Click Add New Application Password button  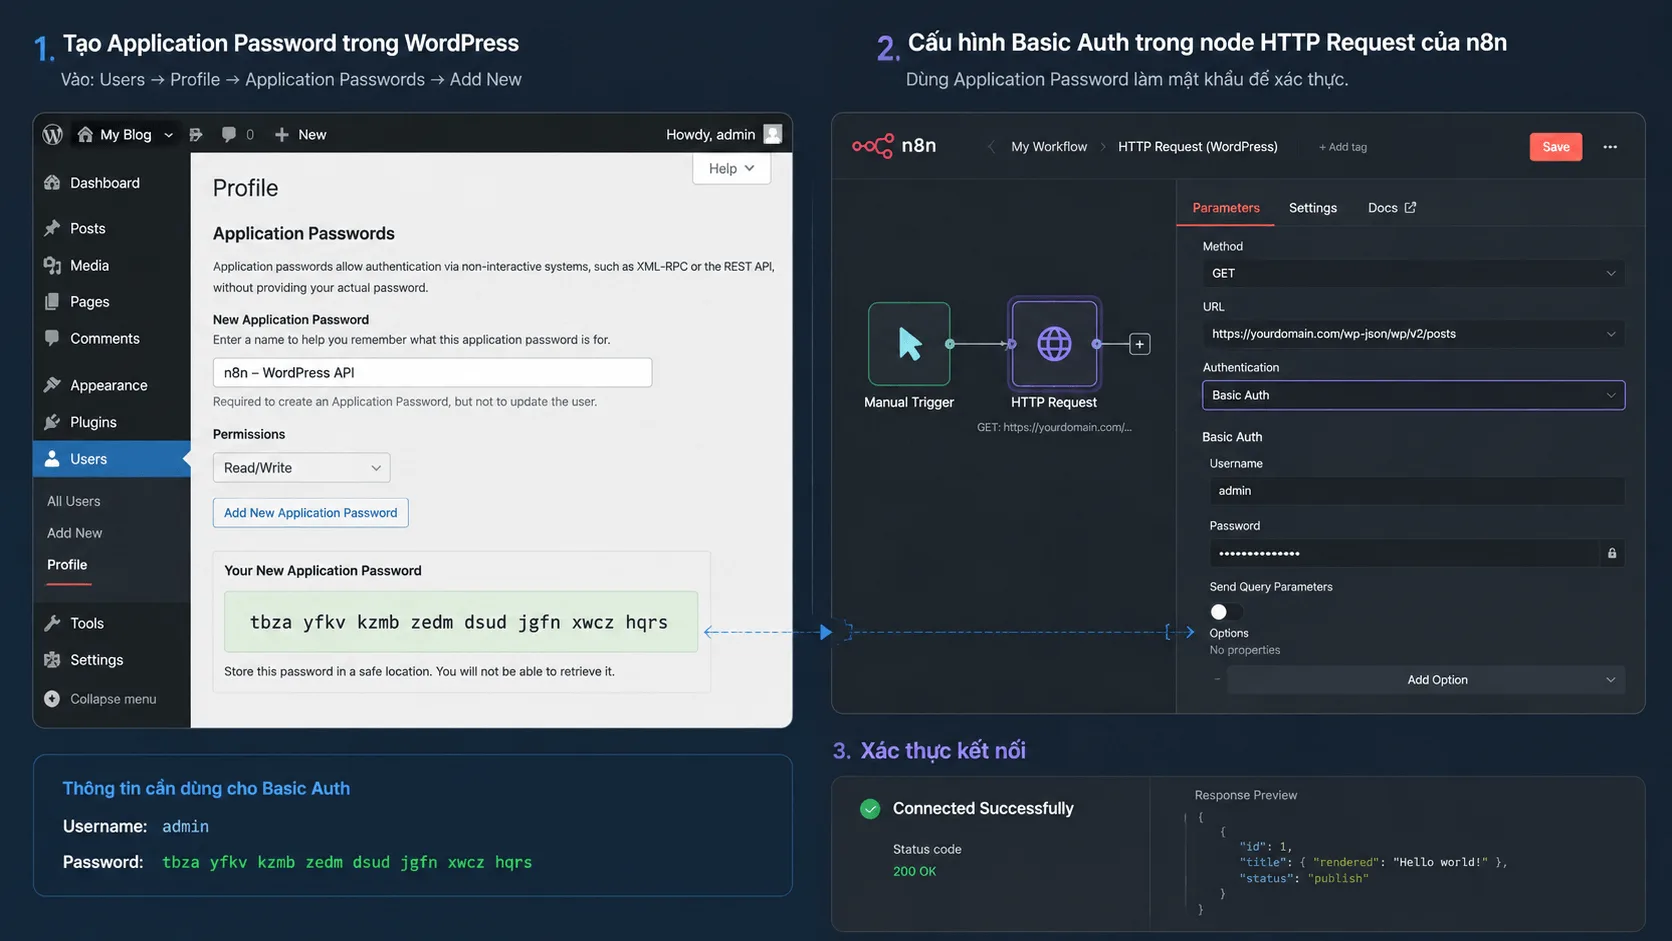pos(310,513)
